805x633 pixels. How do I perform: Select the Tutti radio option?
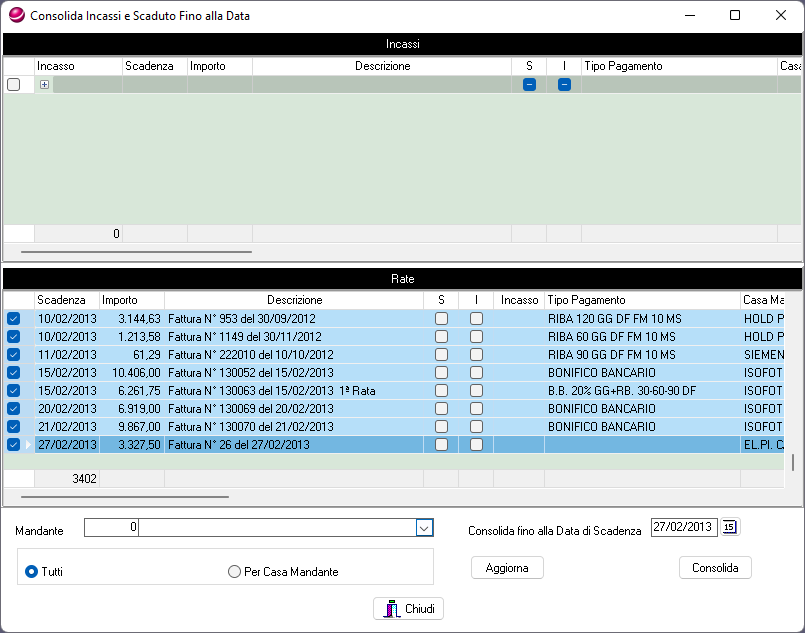32,572
